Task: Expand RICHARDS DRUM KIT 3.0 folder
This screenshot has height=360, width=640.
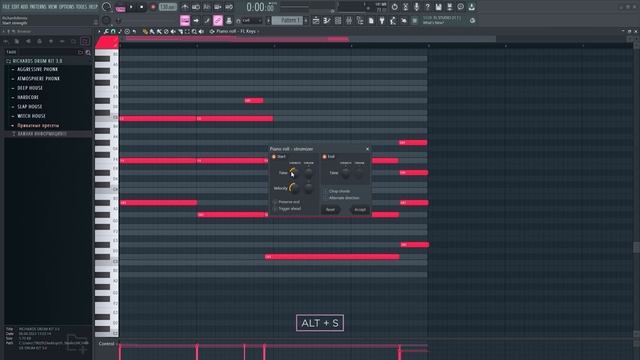Action: [37, 61]
